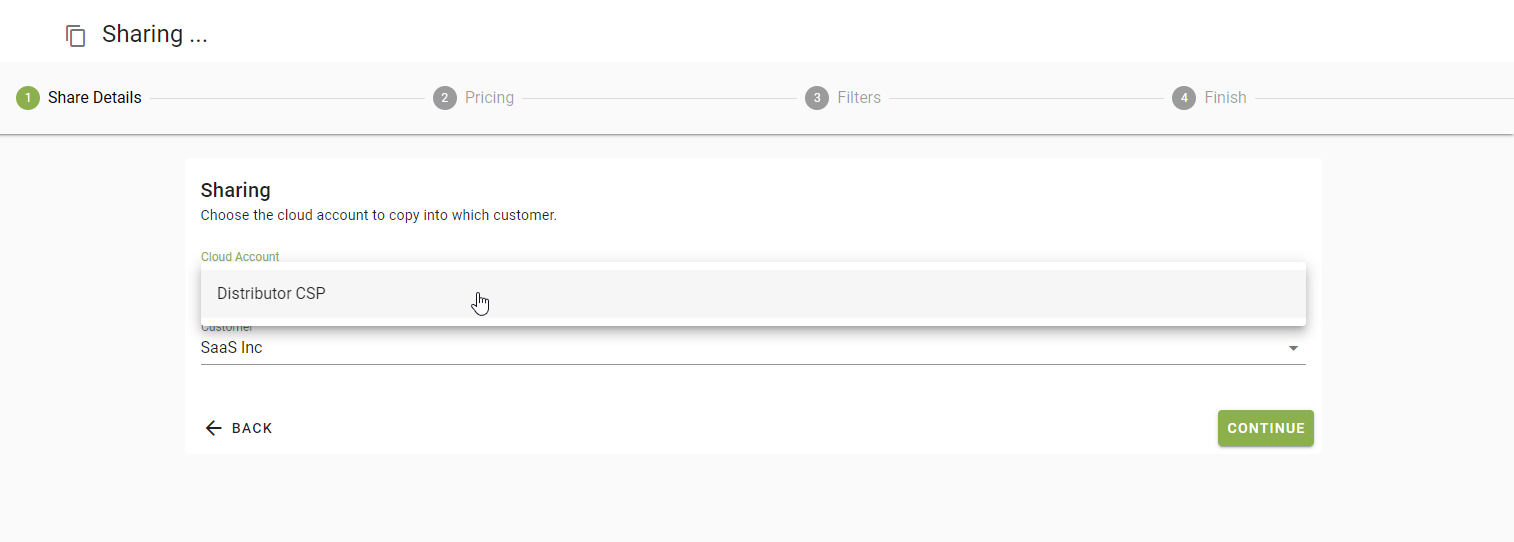Click the BACK text button
This screenshot has height=542, width=1514.
[x=252, y=428]
